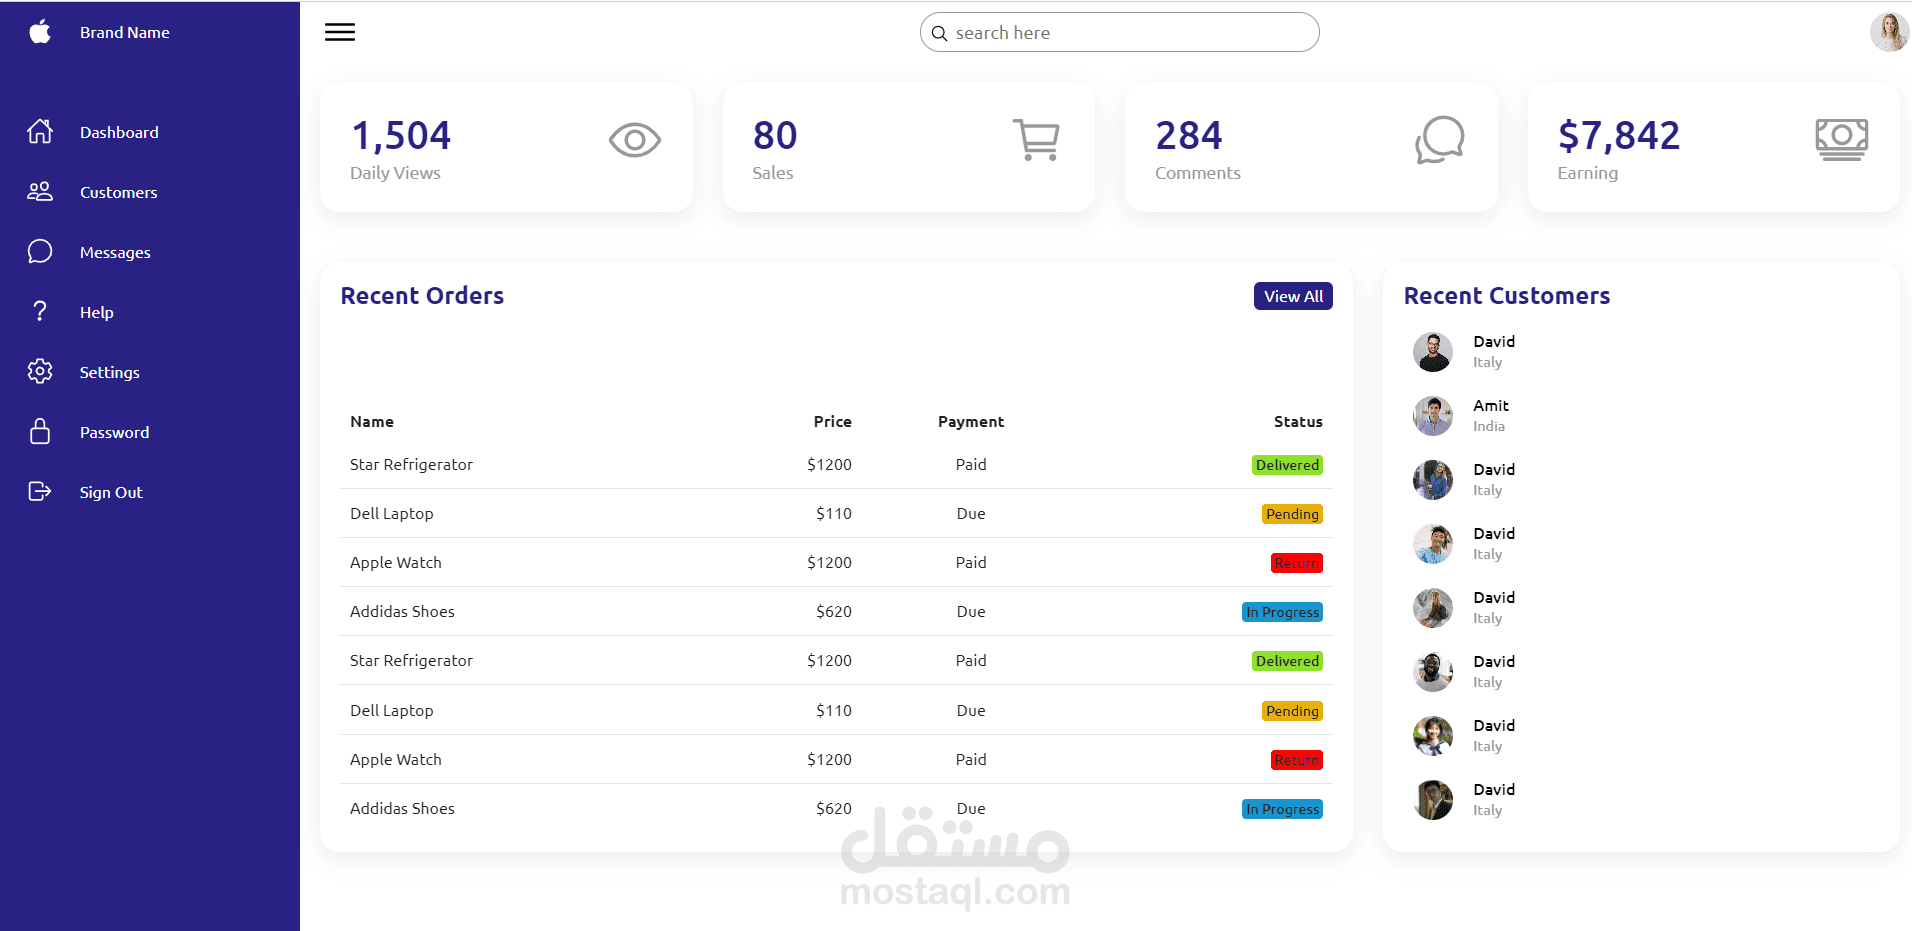The image size is (1912, 931).
Task: Select the Customers icon in the sidebar
Action: pos(40,191)
